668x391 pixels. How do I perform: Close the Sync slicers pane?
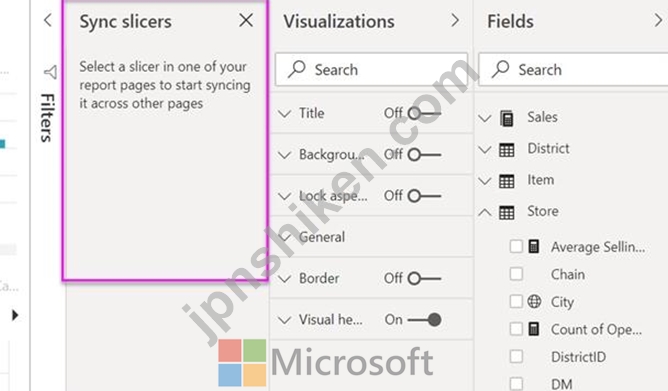pos(246,20)
